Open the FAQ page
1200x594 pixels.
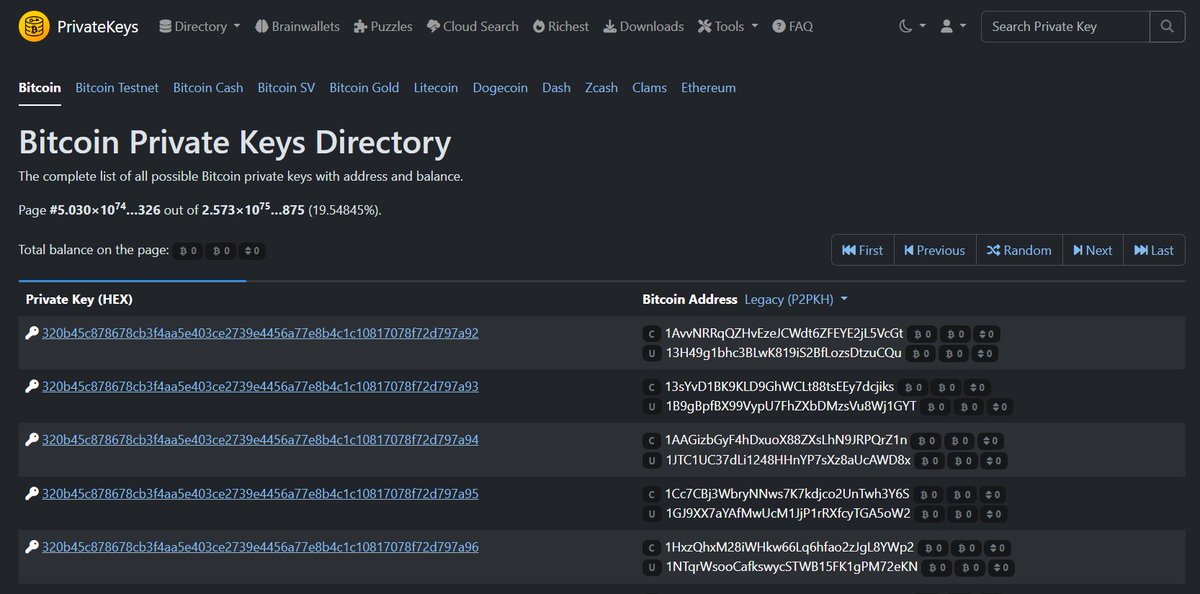[x=792, y=26]
